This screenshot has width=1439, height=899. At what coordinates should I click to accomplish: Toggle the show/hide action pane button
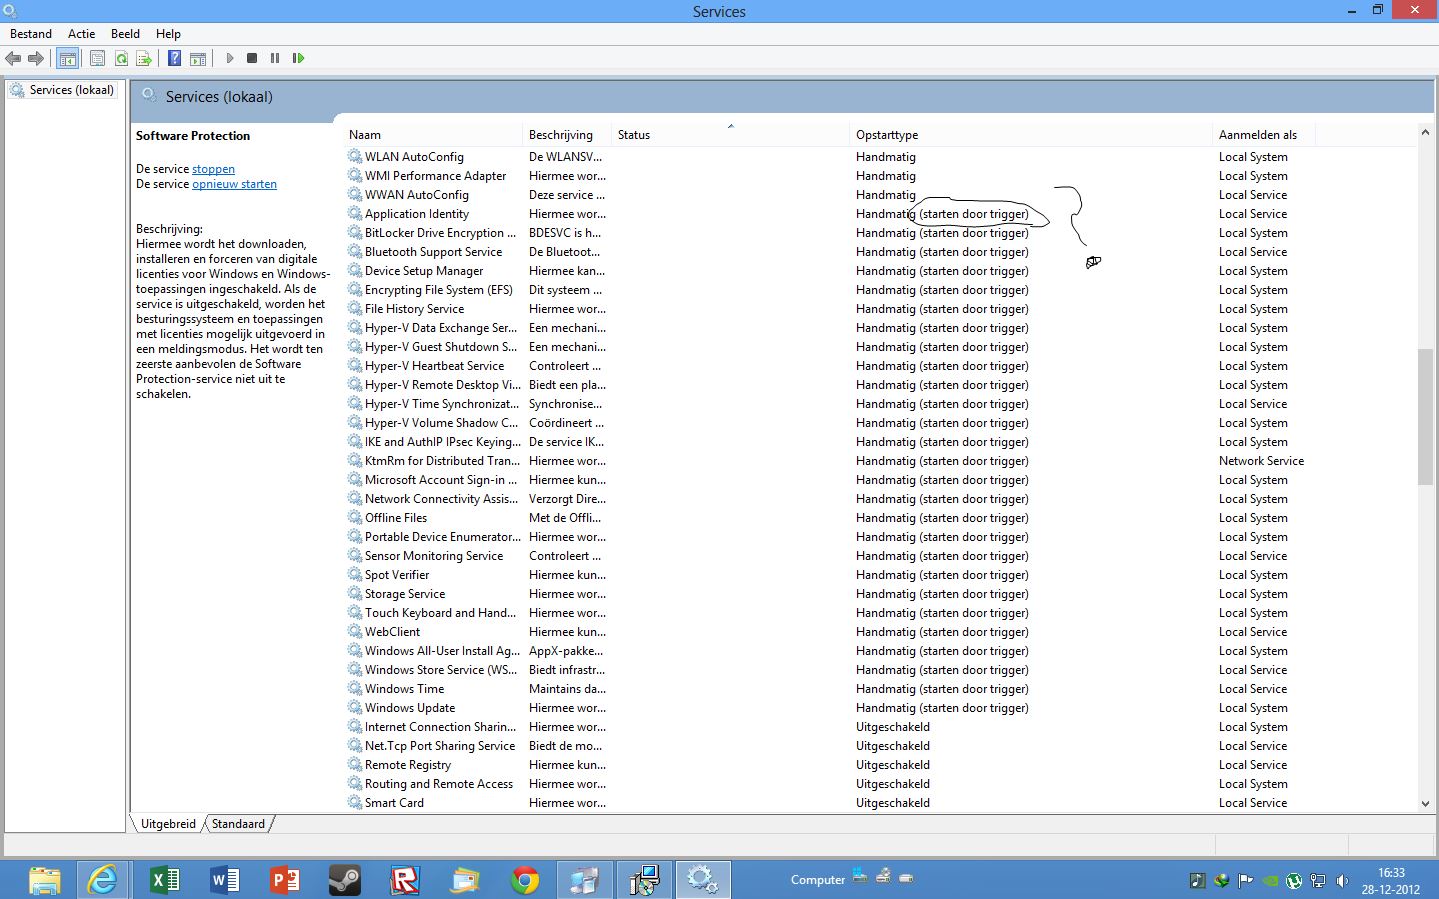pos(198,58)
